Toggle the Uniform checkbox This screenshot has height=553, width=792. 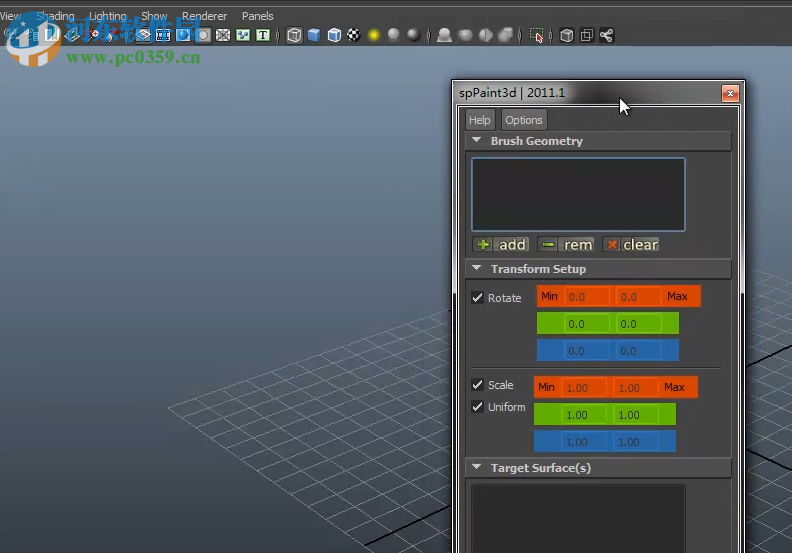[x=477, y=407]
